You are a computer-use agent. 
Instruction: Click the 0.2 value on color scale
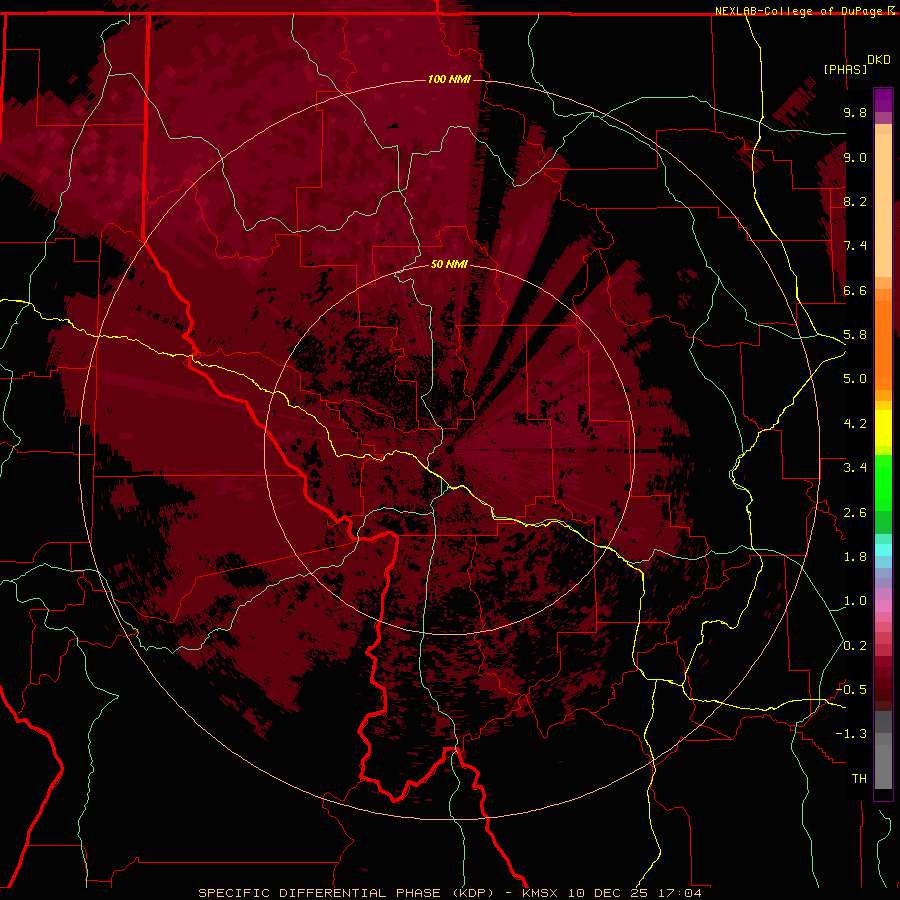point(855,646)
